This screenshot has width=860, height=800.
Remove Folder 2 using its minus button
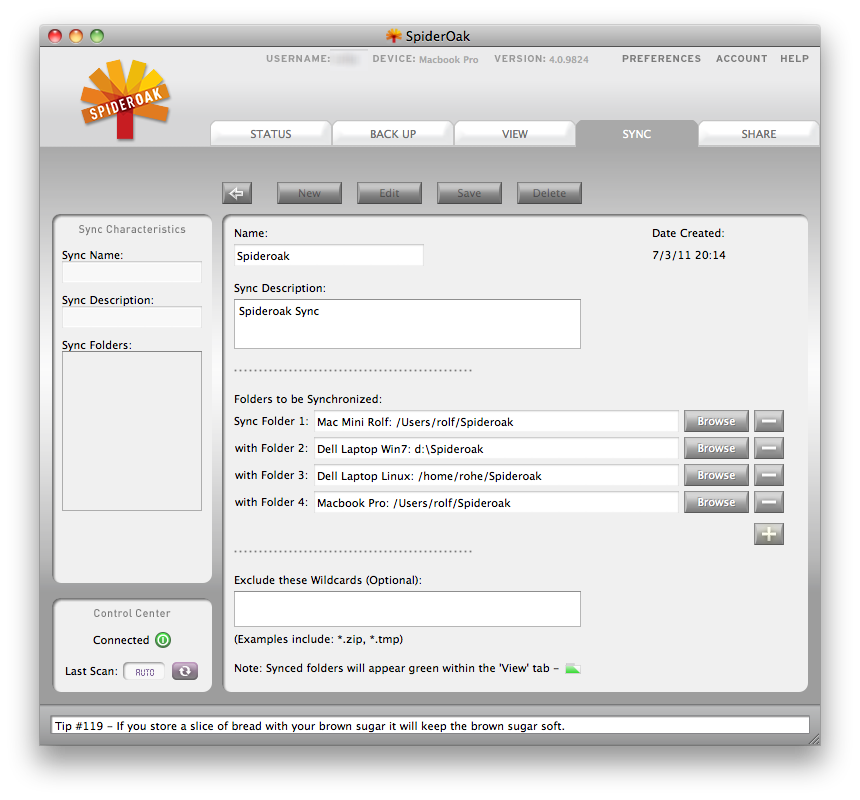click(768, 448)
